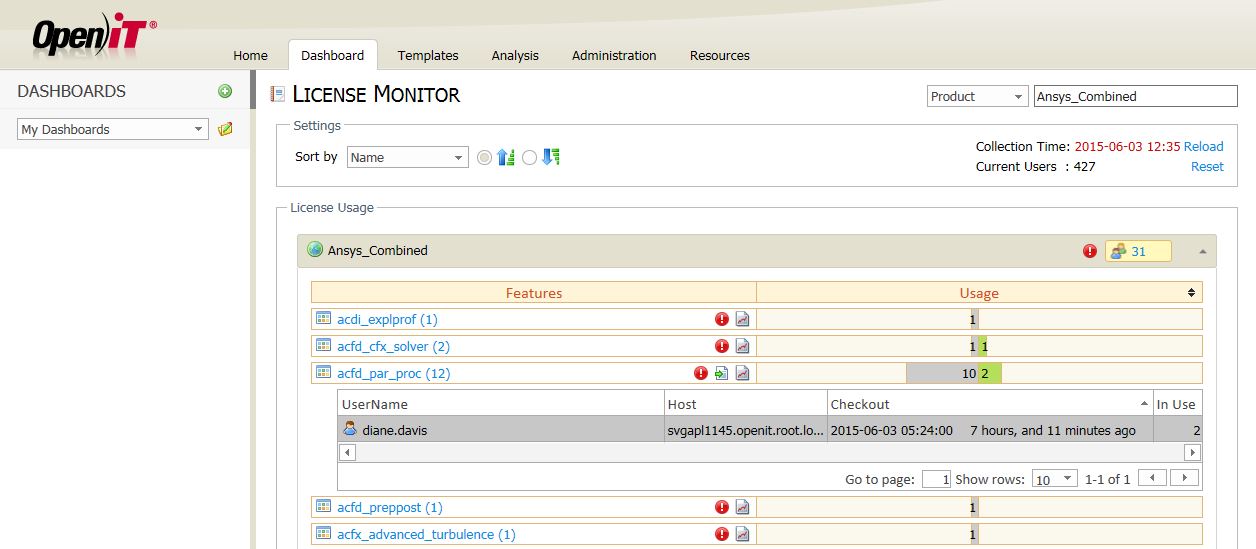Click left arrow of horizontal scrollbar
The image size is (1256, 549).
[x=347, y=452]
